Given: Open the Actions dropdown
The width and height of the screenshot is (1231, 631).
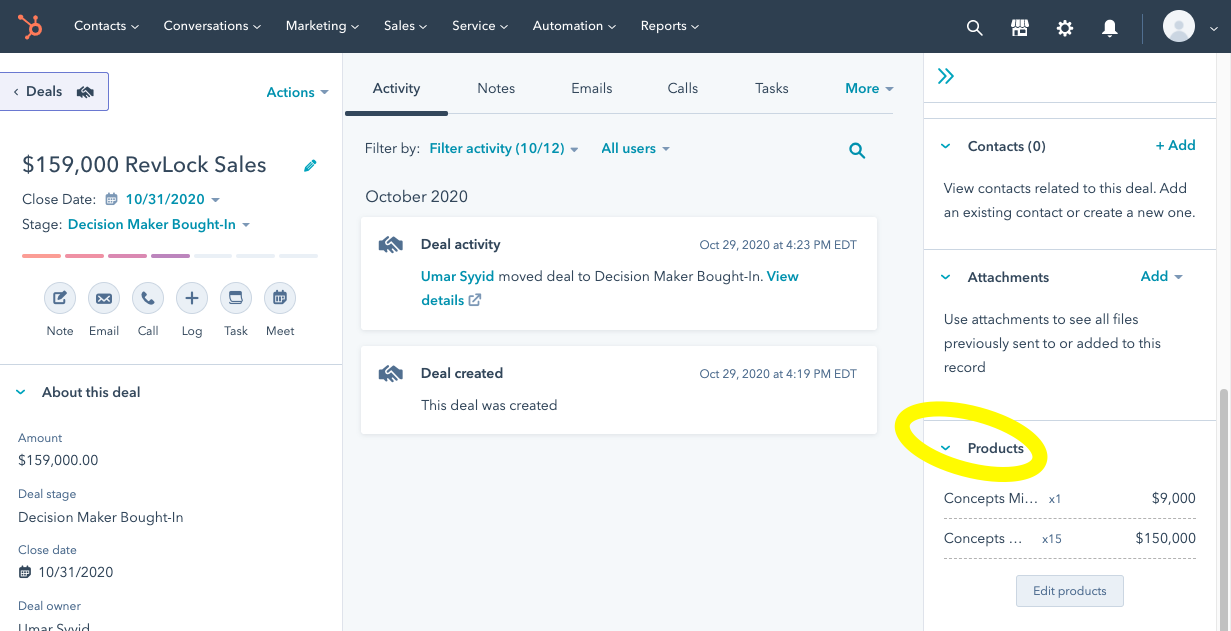Looking at the screenshot, I should tap(297, 92).
